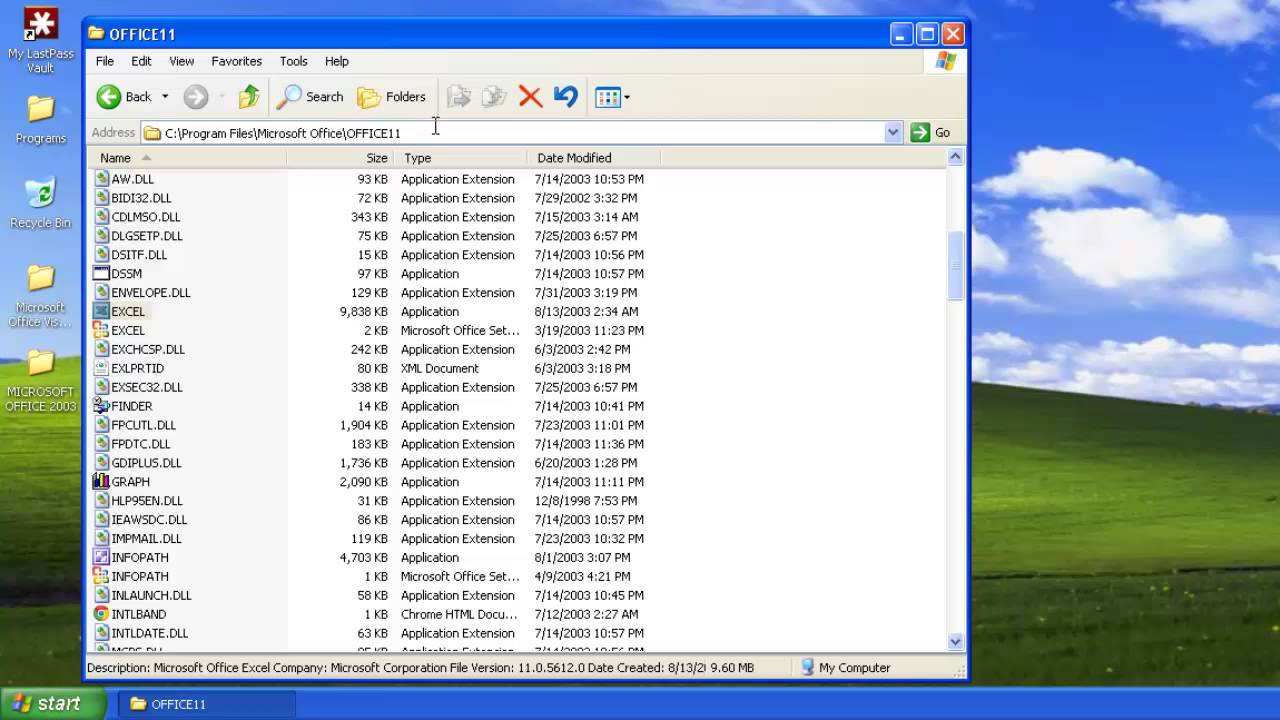Select the file name DSITF.DLL
This screenshot has width=1280, height=720.
pyautogui.click(x=139, y=255)
